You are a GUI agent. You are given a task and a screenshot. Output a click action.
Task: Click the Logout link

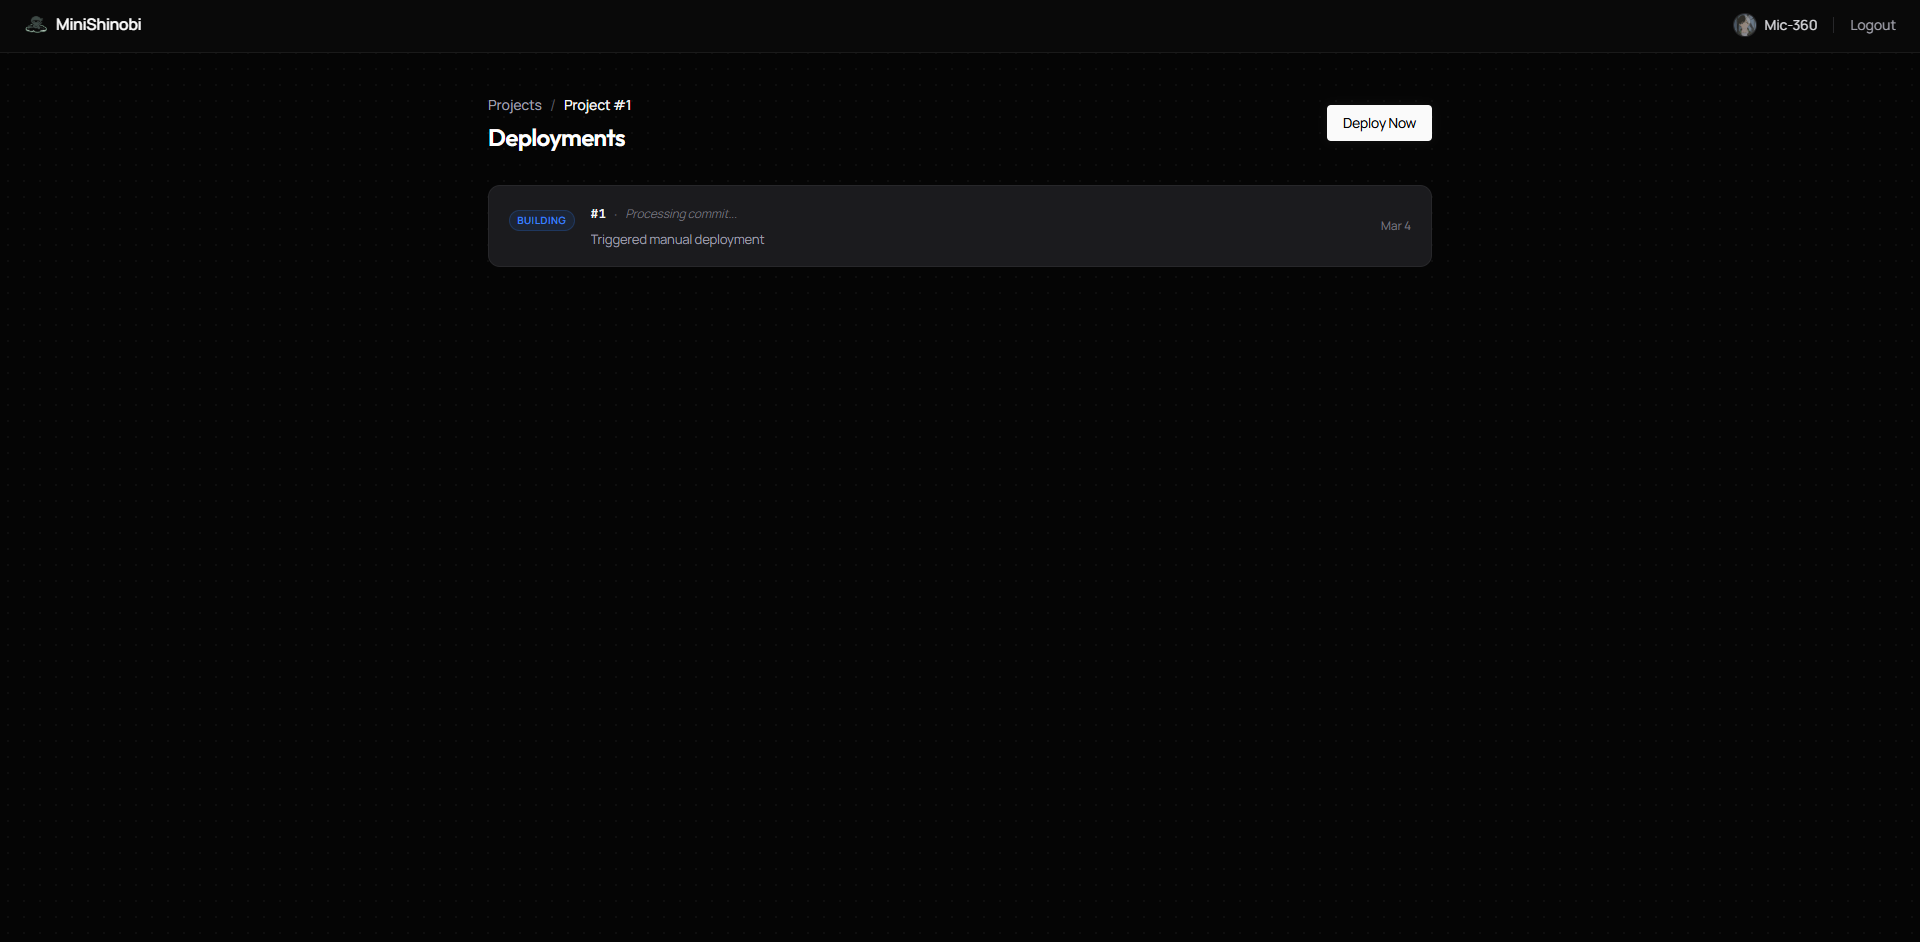[1872, 25]
